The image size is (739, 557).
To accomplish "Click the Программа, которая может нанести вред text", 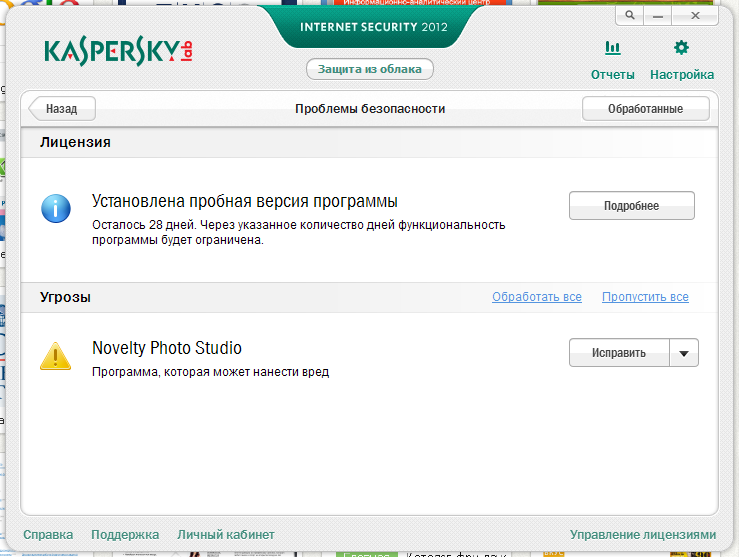I will (x=210, y=372).
